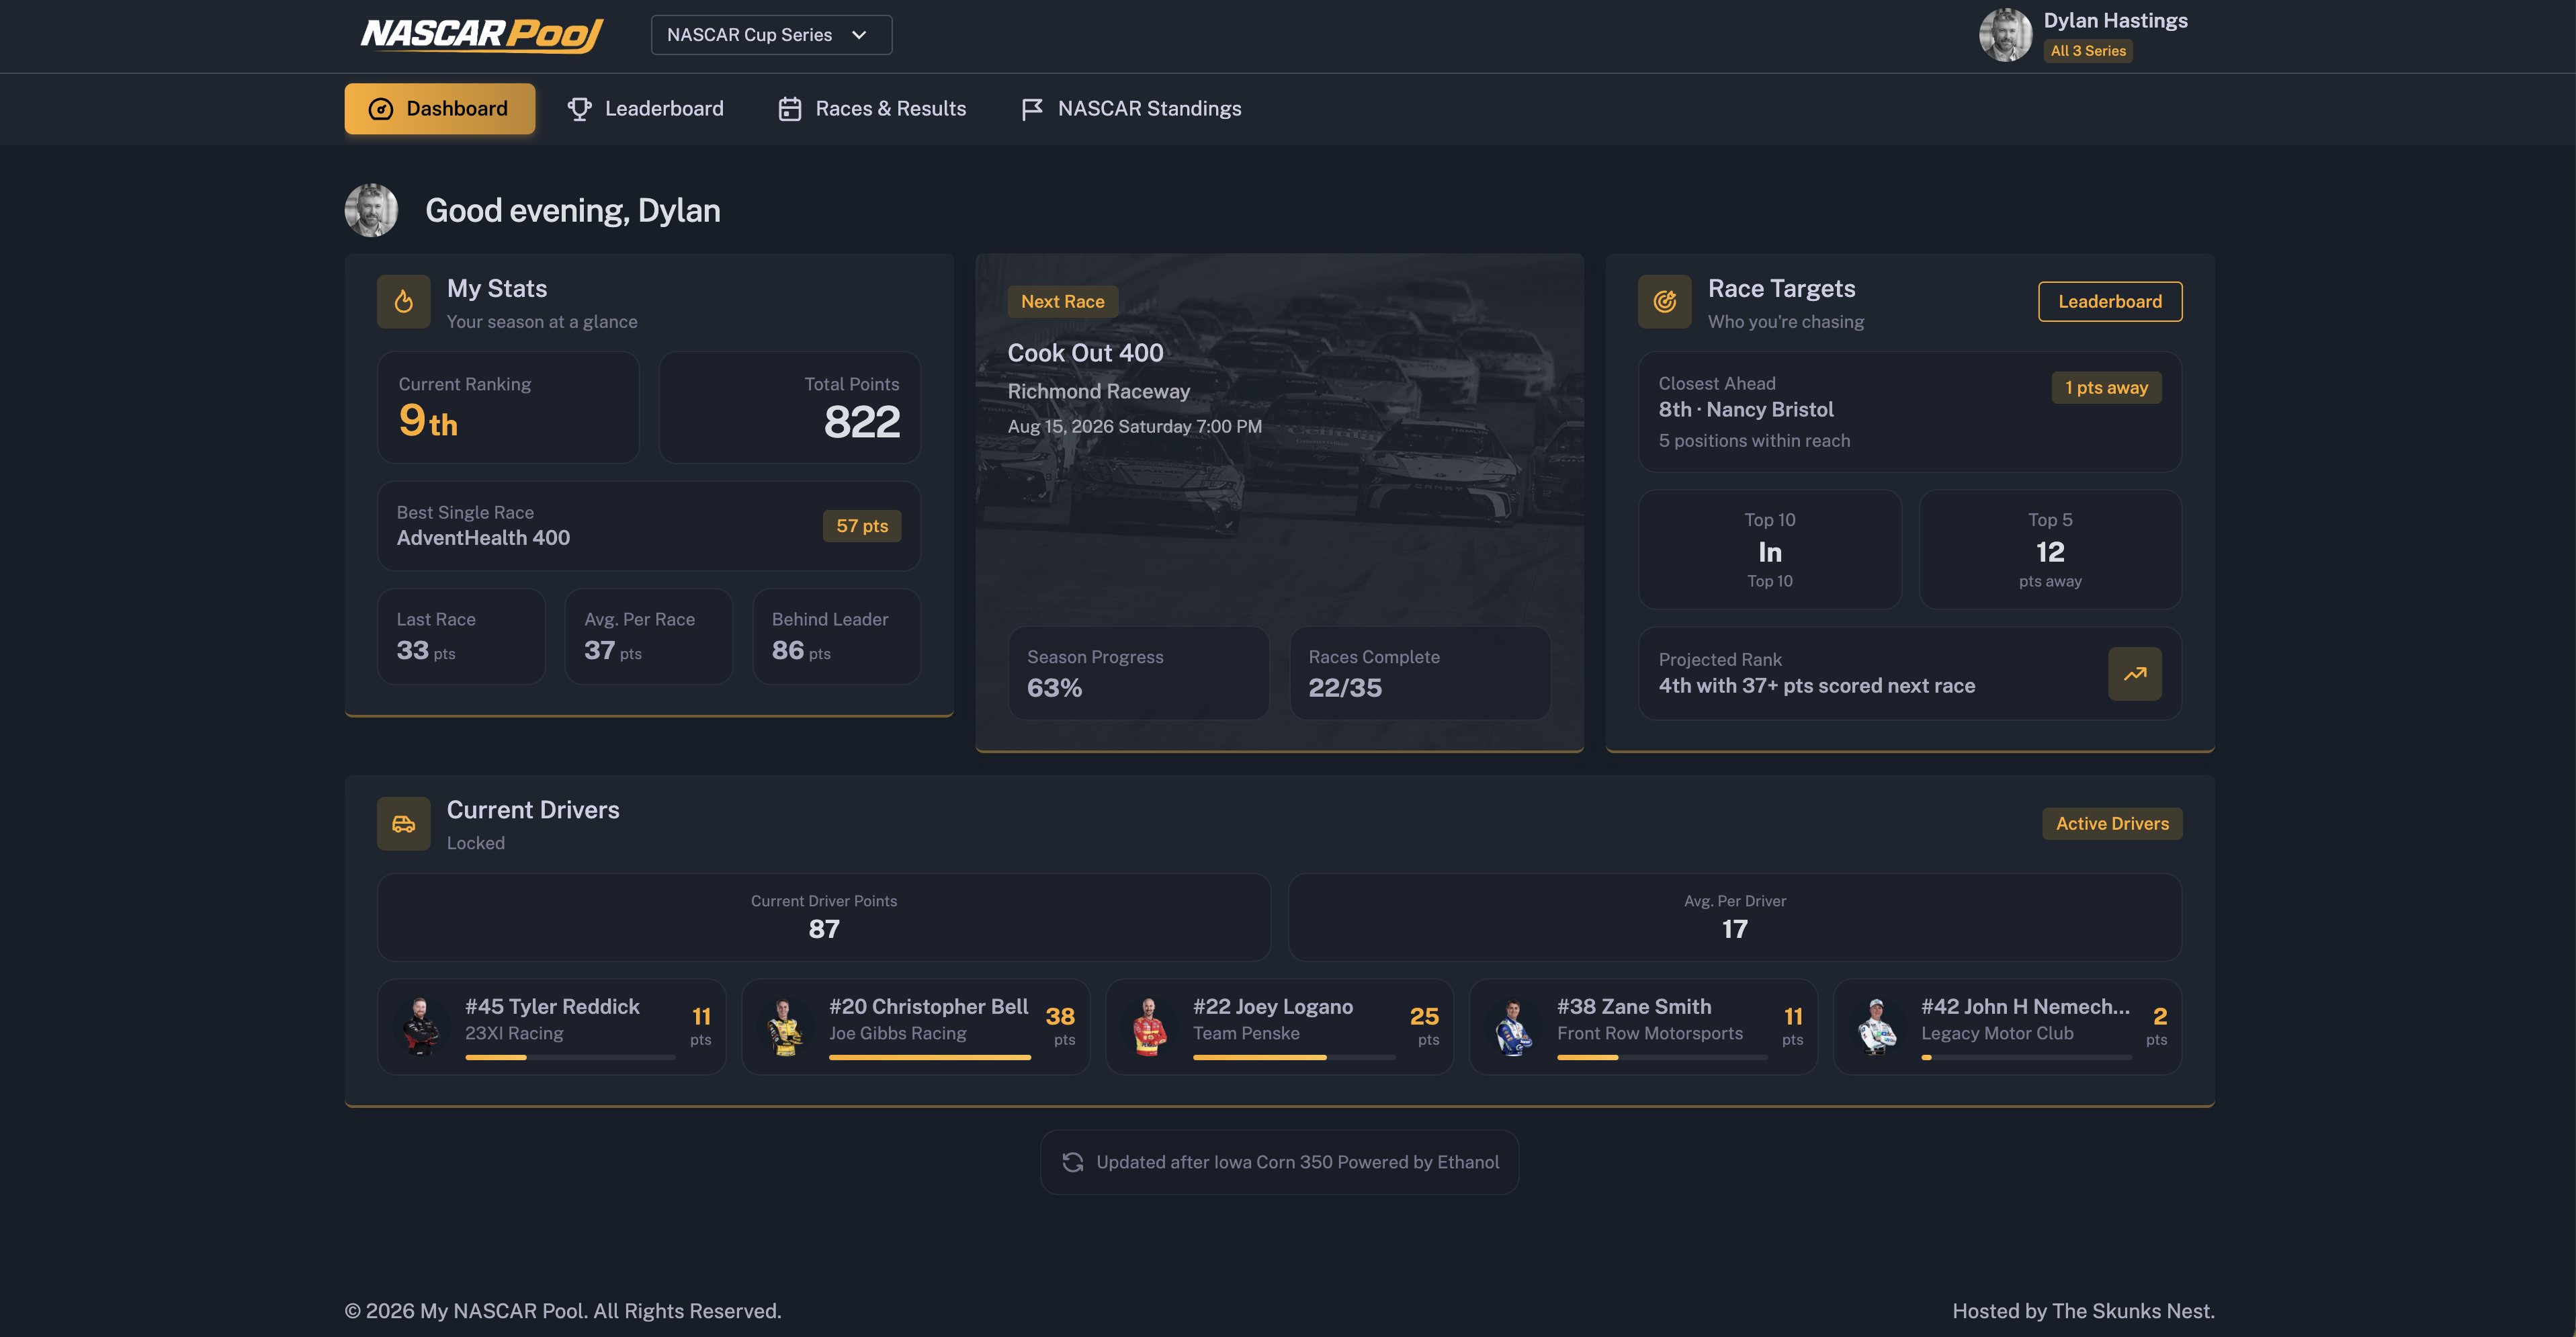
Task: Click the Season Progress 63% card
Action: (1138, 673)
